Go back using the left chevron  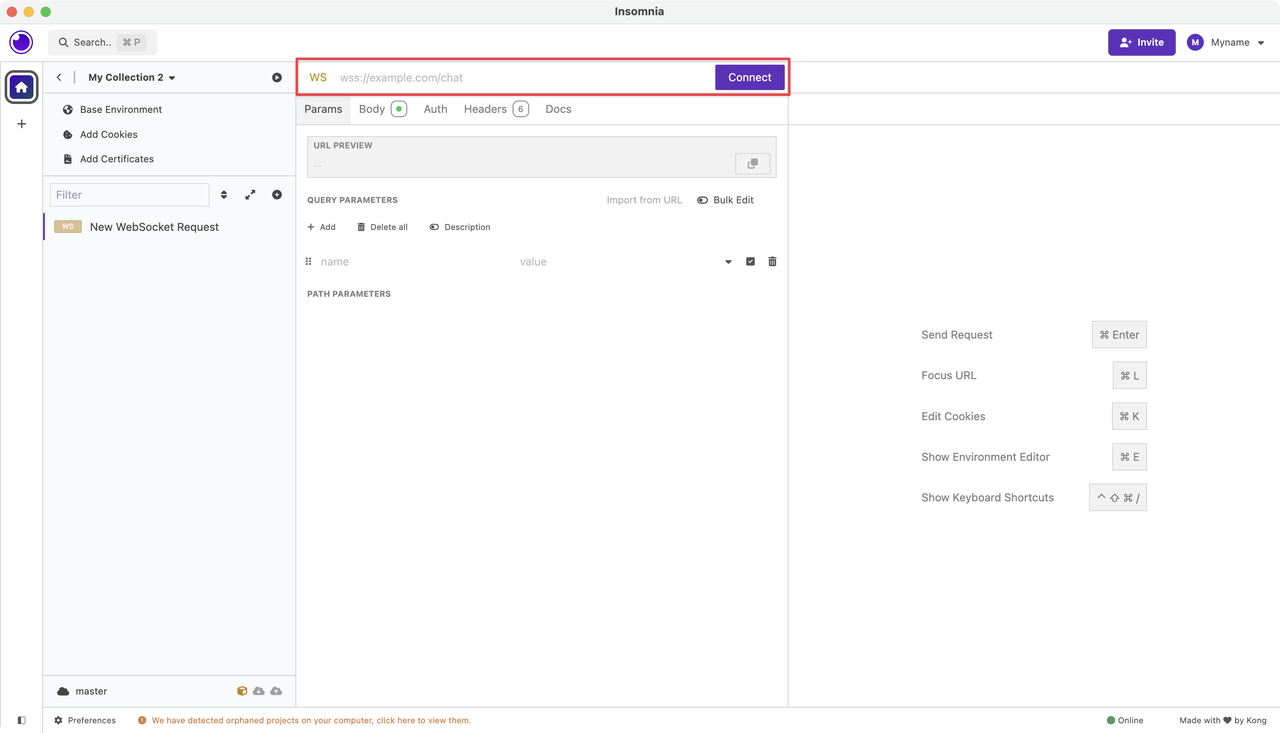pyautogui.click(x=59, y=77)
